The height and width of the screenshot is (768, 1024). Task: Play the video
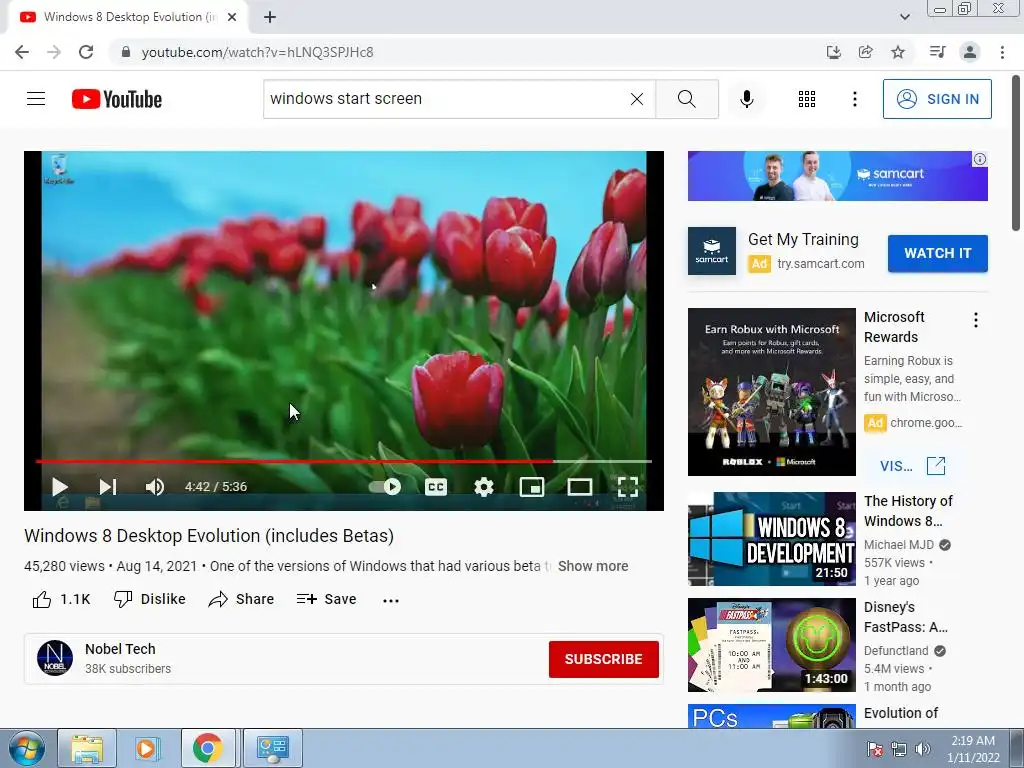pyautogui.click(x=59, y=487)
